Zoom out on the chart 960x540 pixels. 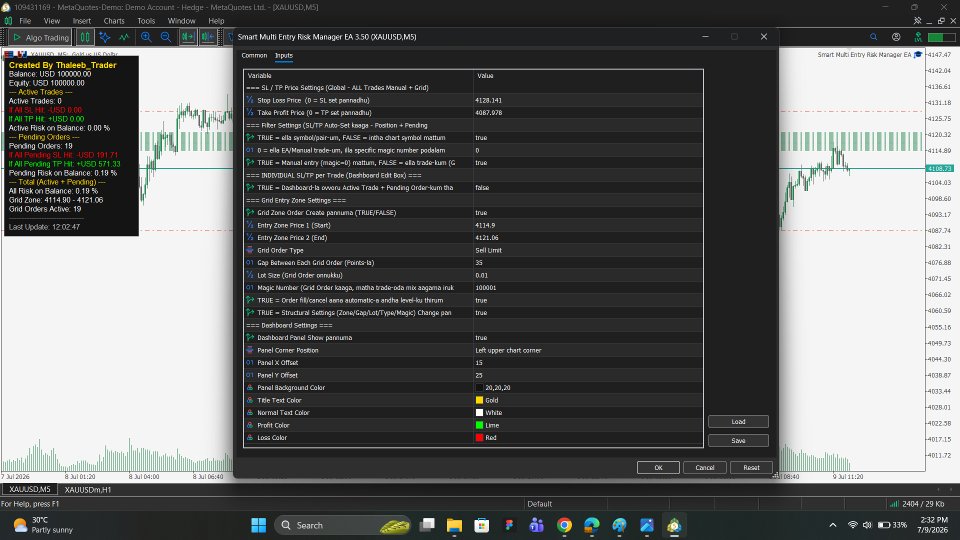point(166,37)
